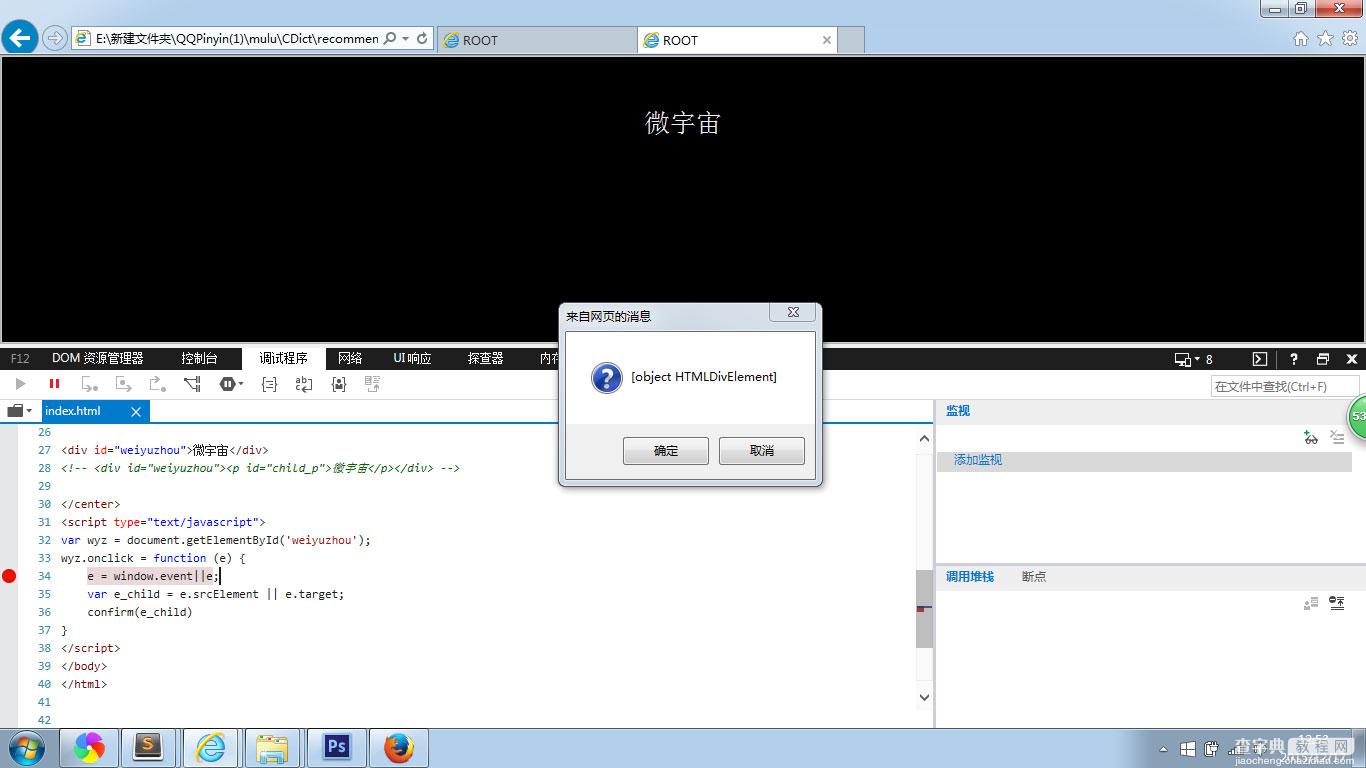Click 取消 in the message dialog

(762, 451)
